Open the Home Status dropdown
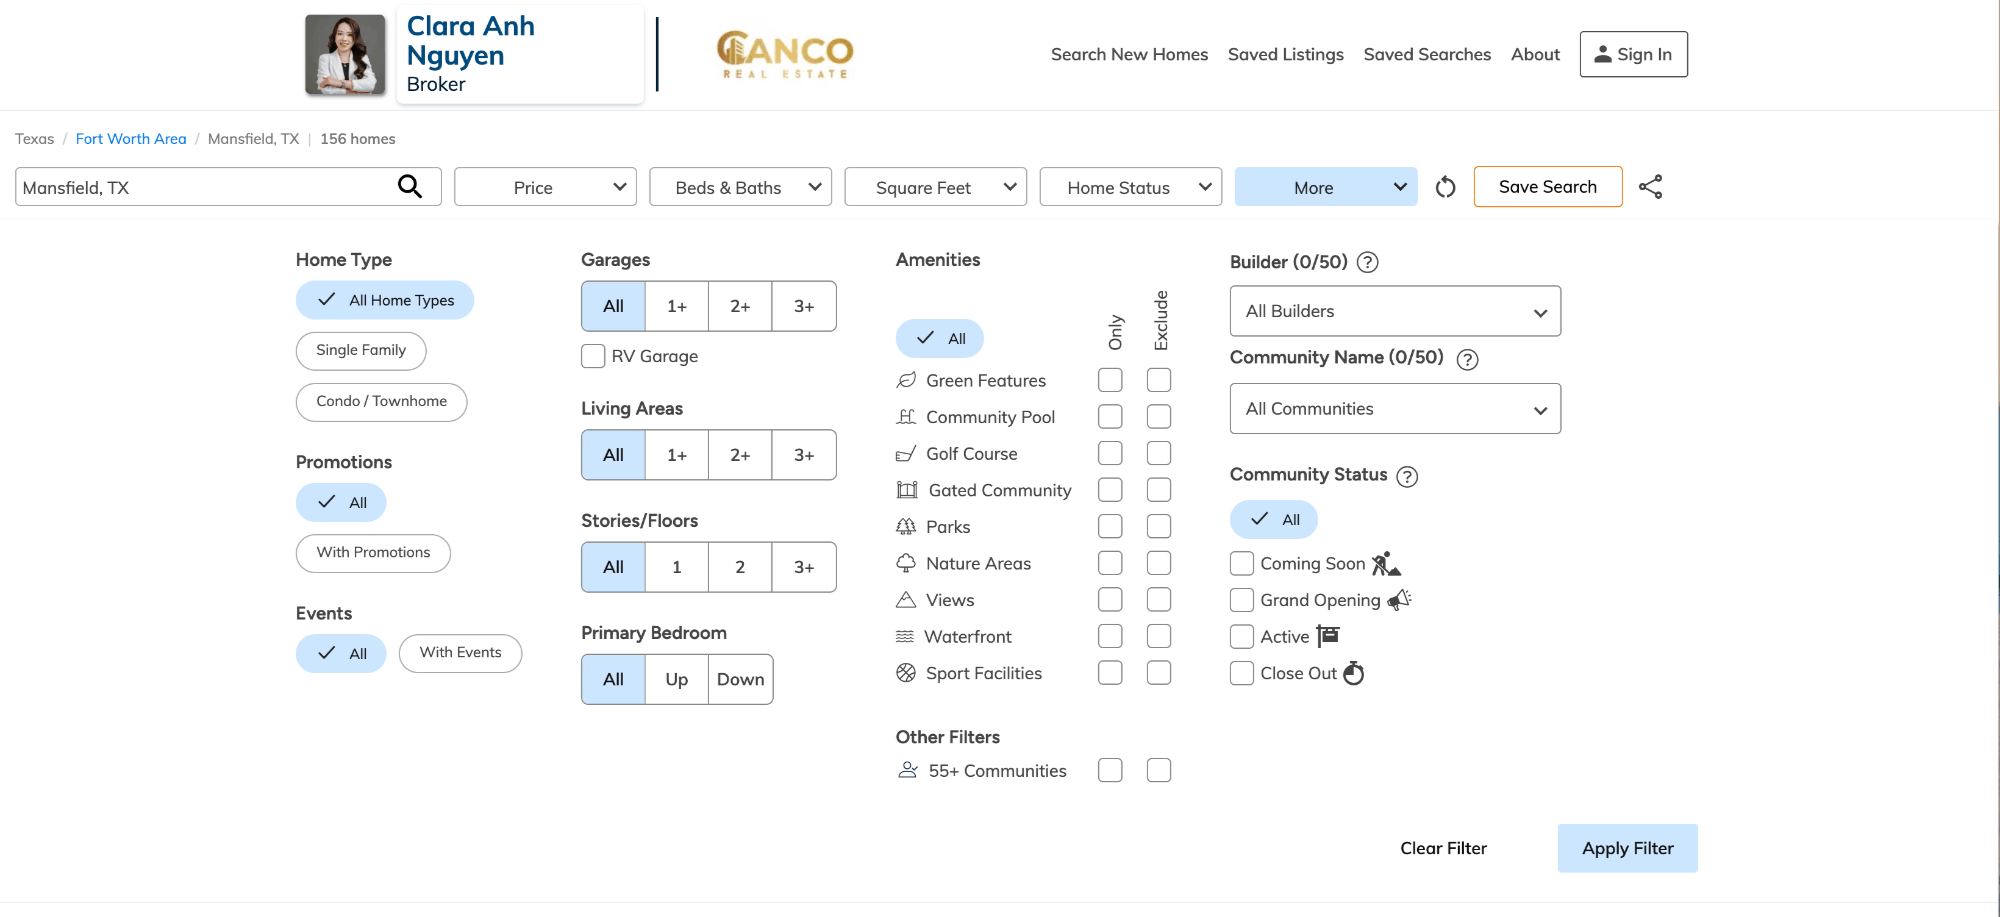This screenshot has height=917, width=2000. (1131, 187)
